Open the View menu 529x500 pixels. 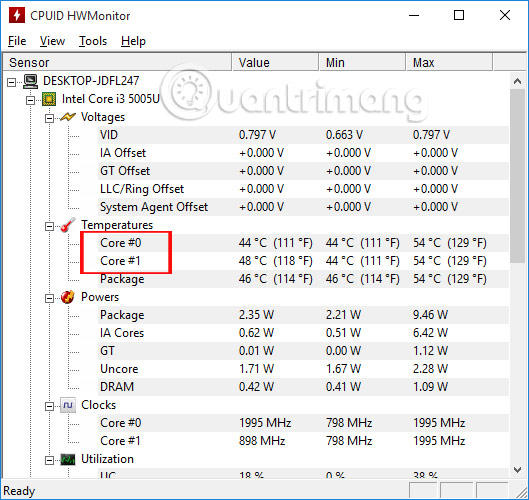[52, 41]
